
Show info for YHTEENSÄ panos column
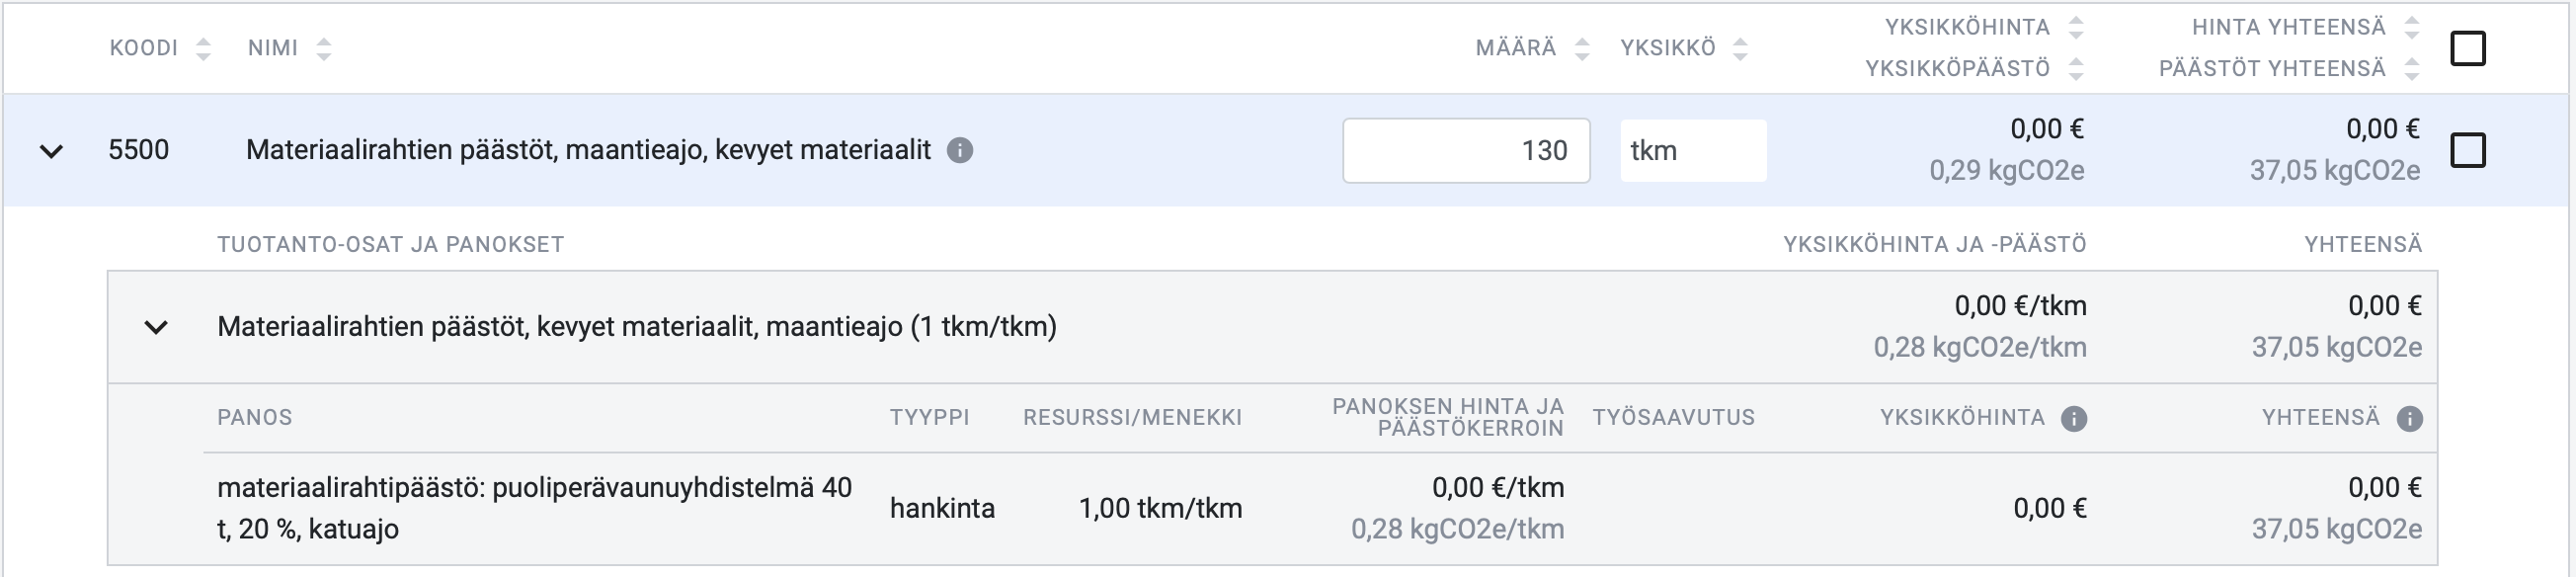tap(2410, 419)
